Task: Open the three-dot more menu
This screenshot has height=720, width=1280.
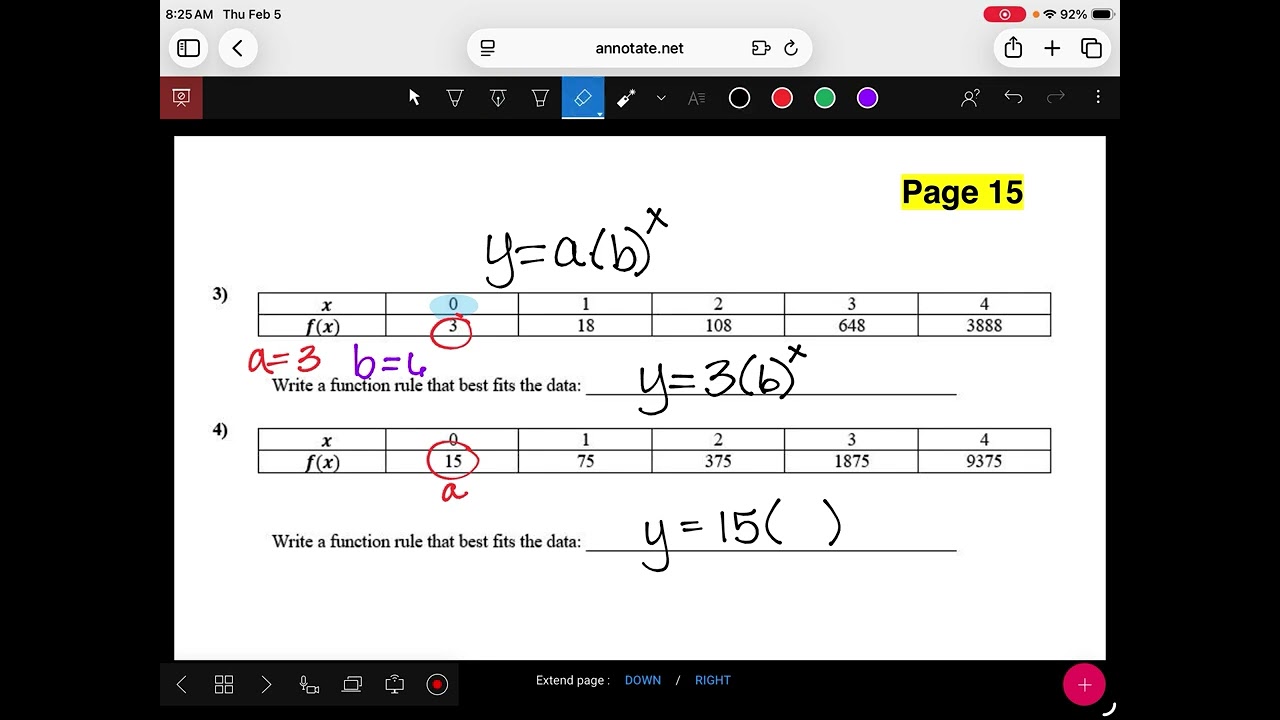Action: [x=1098, y=97]
